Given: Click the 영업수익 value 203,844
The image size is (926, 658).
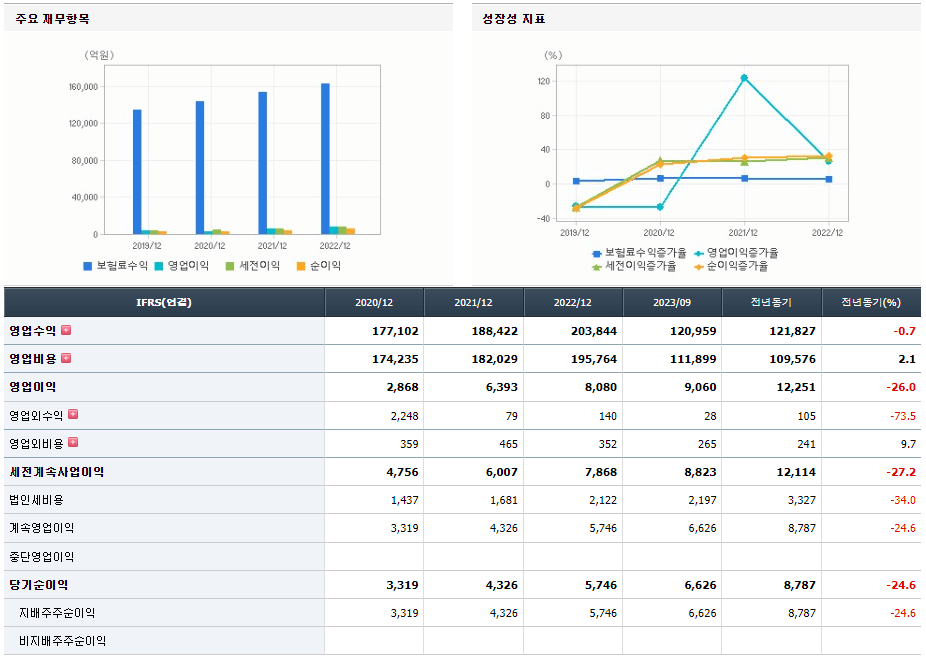Looking at the screenshot, I should pos(594,331).
